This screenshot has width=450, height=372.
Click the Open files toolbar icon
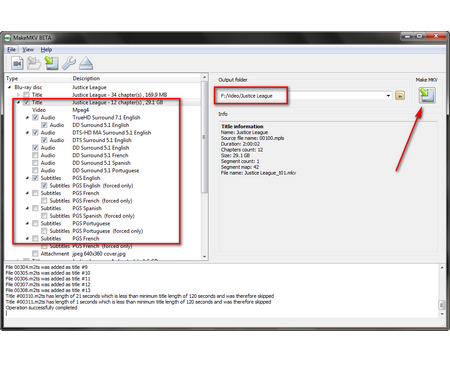coord(17,63)
